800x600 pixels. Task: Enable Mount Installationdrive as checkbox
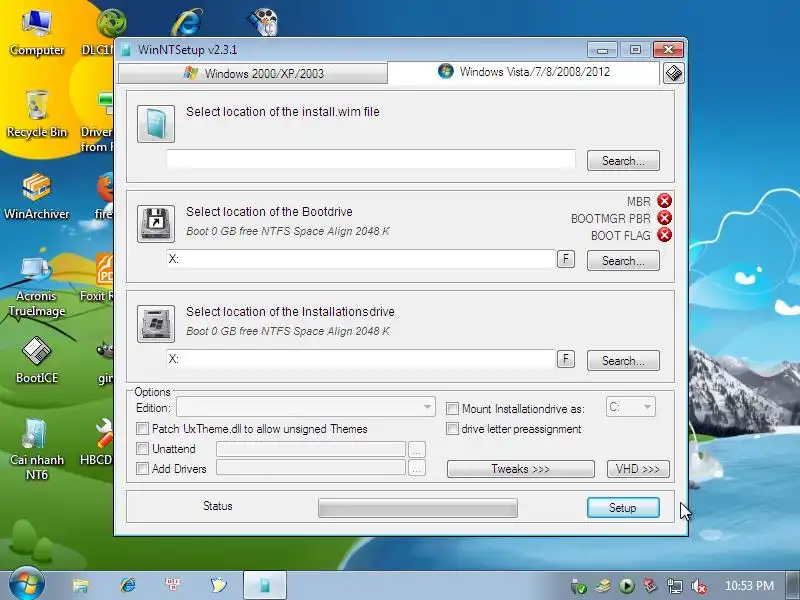452,408
